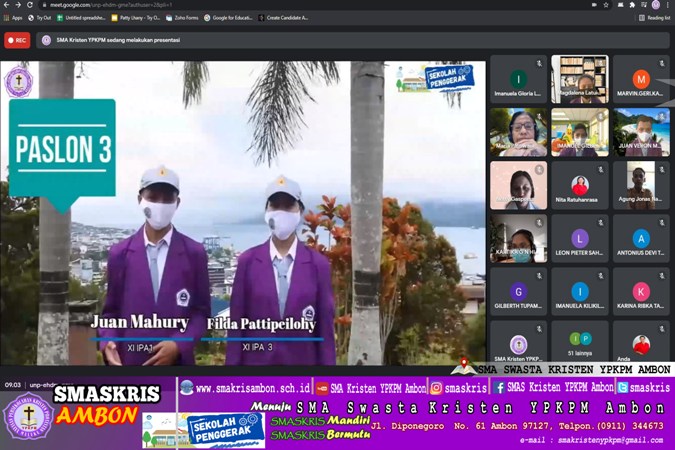Select your own 'Anda' tile
The width and height of the screenshot is (675, 450).
pyautogui.click(x=641, y=341)
